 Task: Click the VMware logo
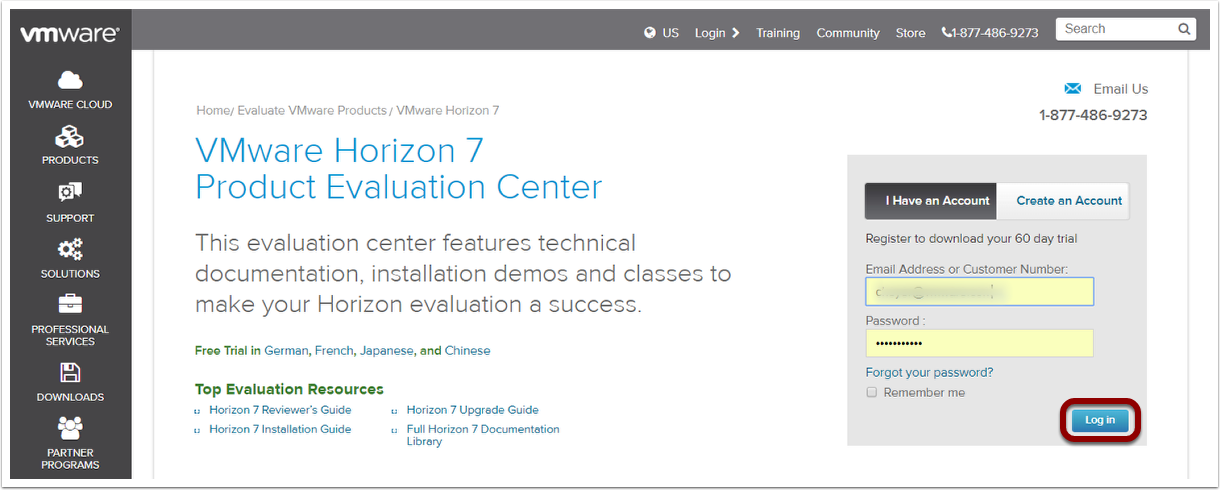click(69, 33)
